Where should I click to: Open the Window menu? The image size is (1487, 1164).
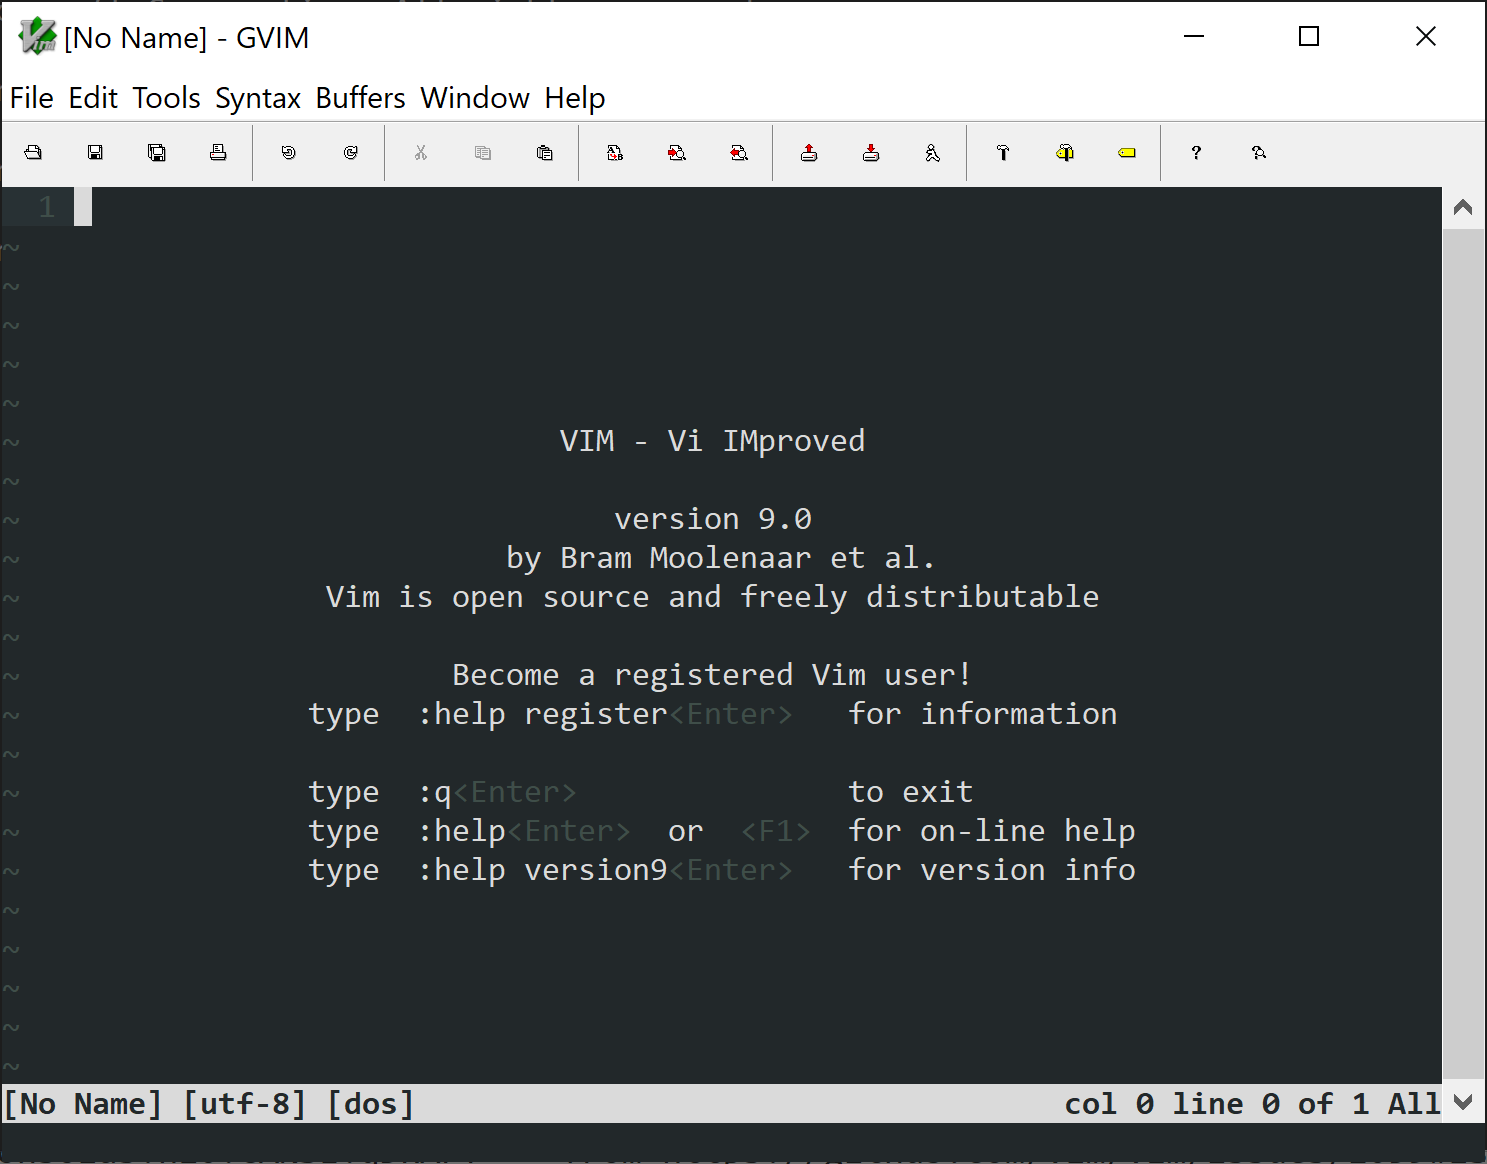click(x=475, y=98)
